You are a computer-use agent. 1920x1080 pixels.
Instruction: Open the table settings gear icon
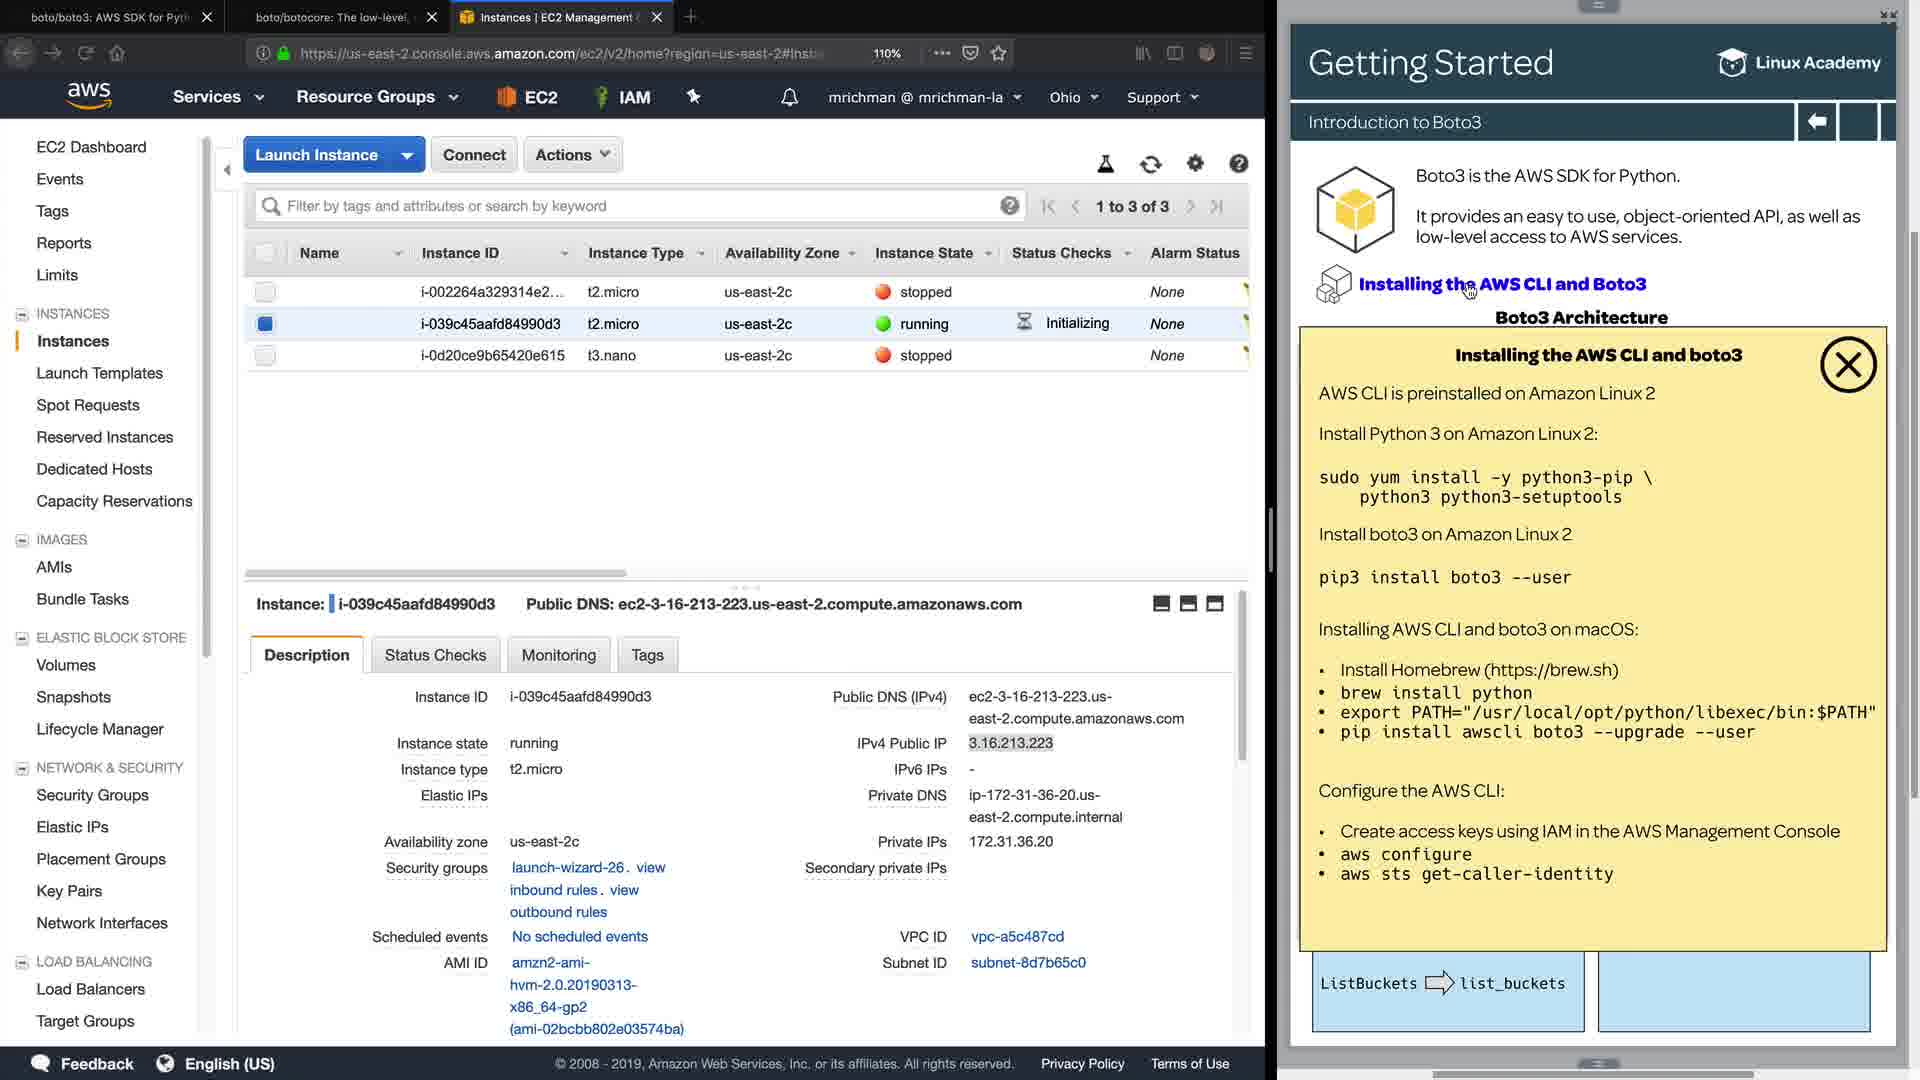point(1195,164)
